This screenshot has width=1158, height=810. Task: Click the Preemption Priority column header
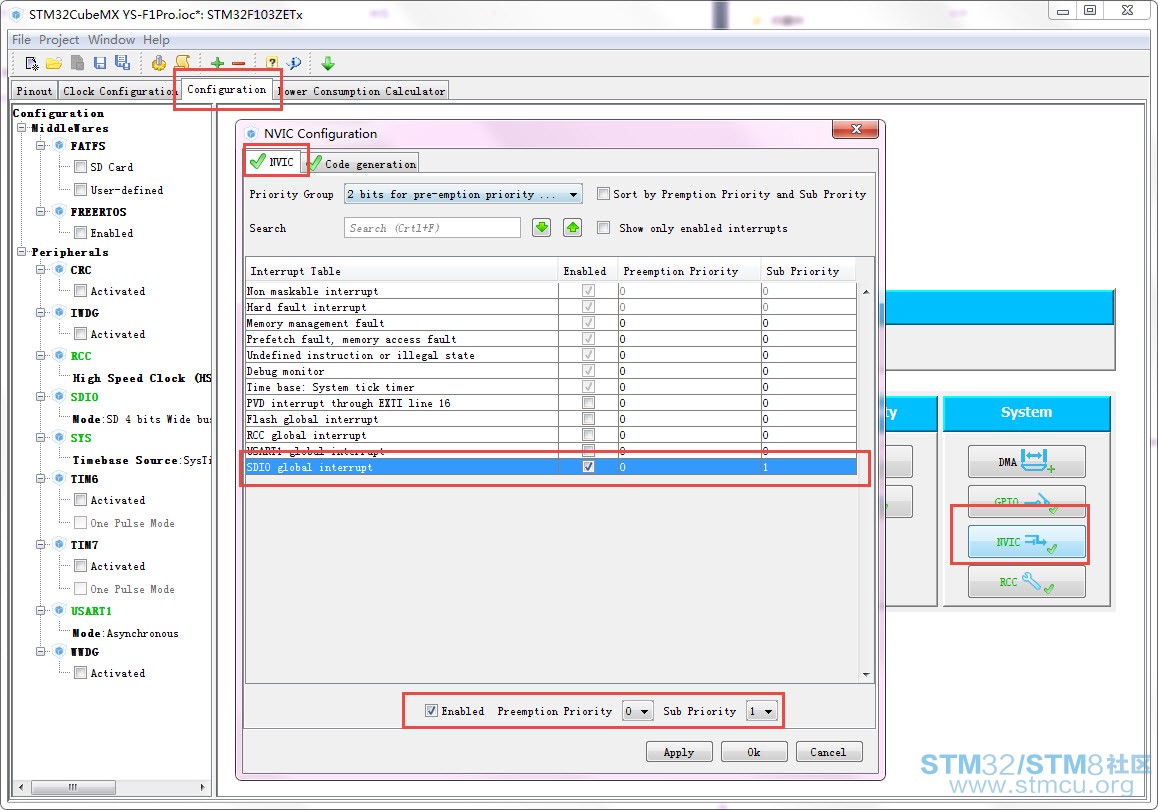pos(689,271)
